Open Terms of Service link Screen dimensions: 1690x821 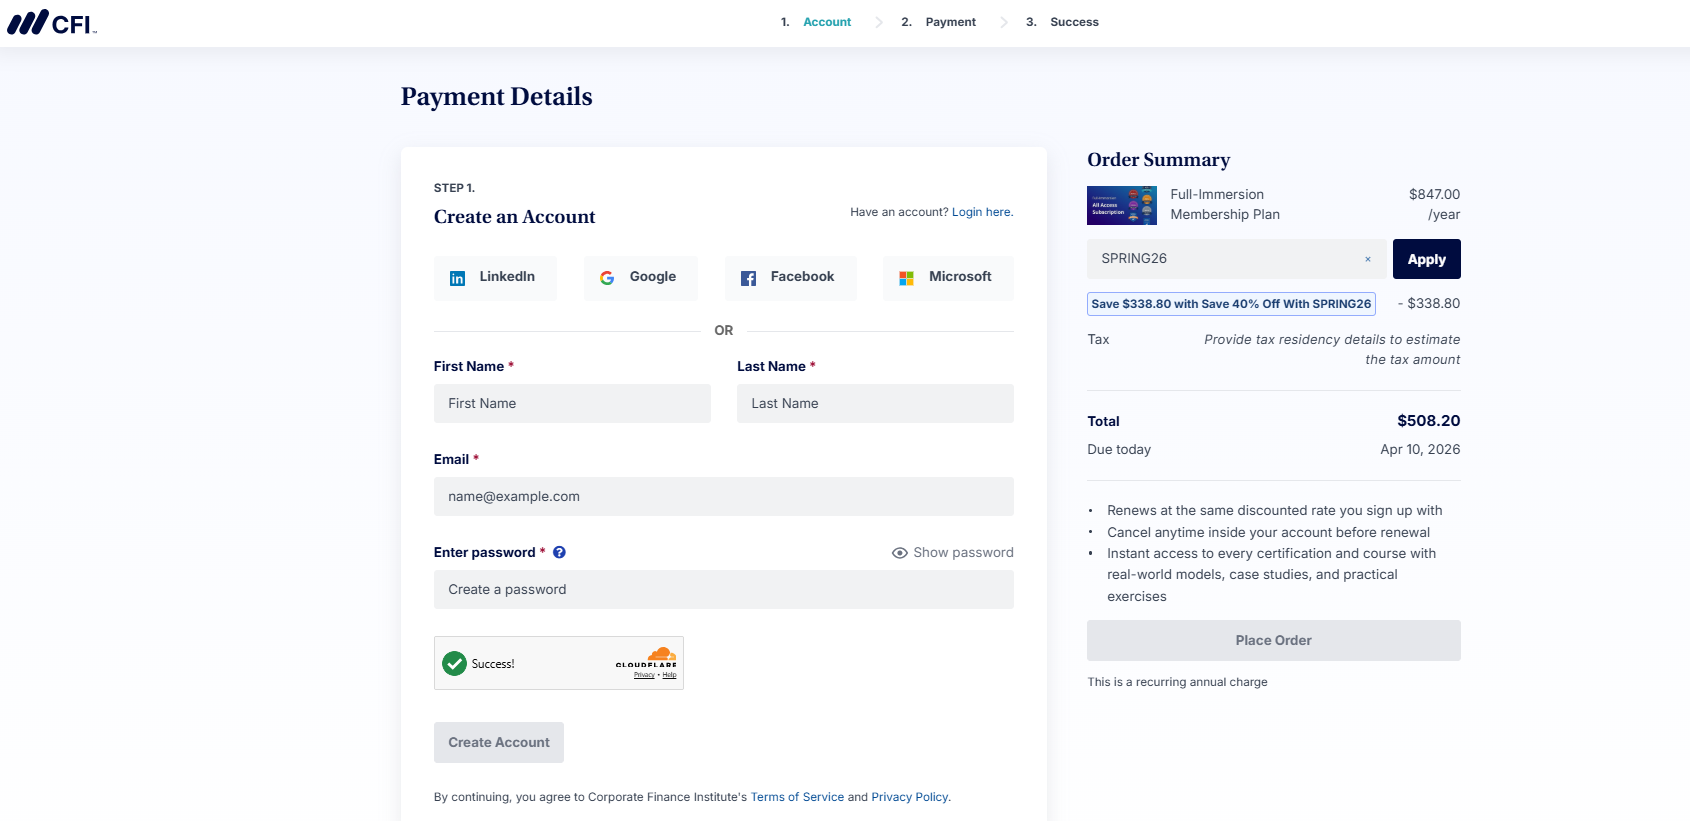coord(797,797)
